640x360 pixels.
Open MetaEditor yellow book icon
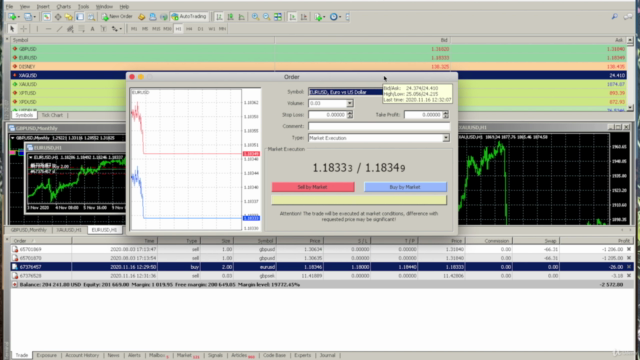(141, 17)
